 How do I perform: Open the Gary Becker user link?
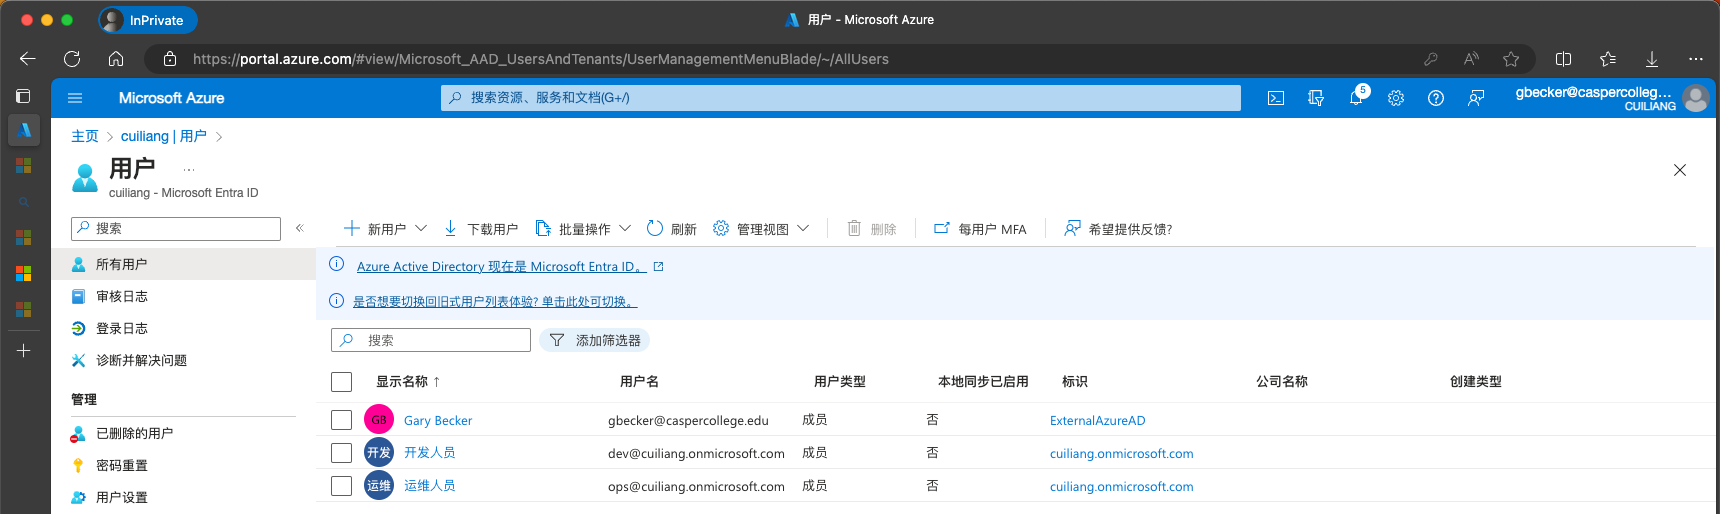pos(438,421)
